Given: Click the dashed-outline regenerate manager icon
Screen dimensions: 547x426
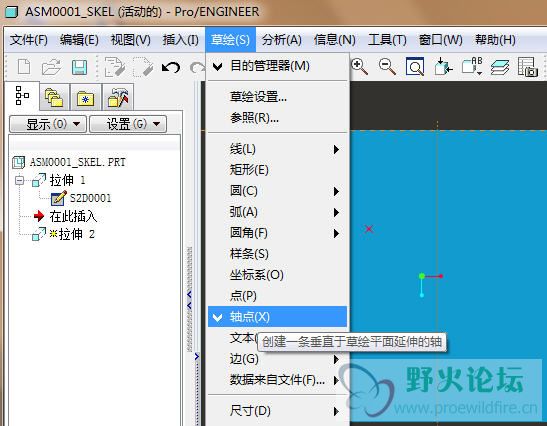Looking at the screenshot, I should pyautogui.click(x=143, y=67).
